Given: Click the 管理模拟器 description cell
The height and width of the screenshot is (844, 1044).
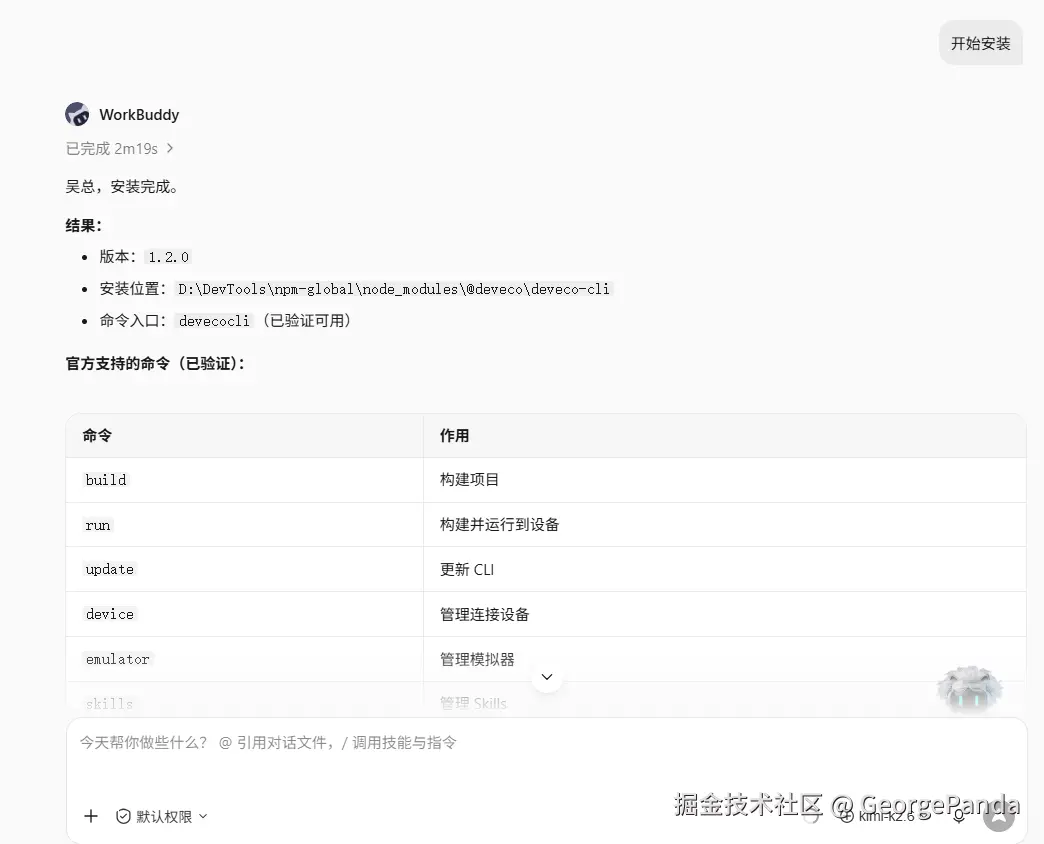Looking at the screenshot, I should pyautogui.click(x=724, y=659).
